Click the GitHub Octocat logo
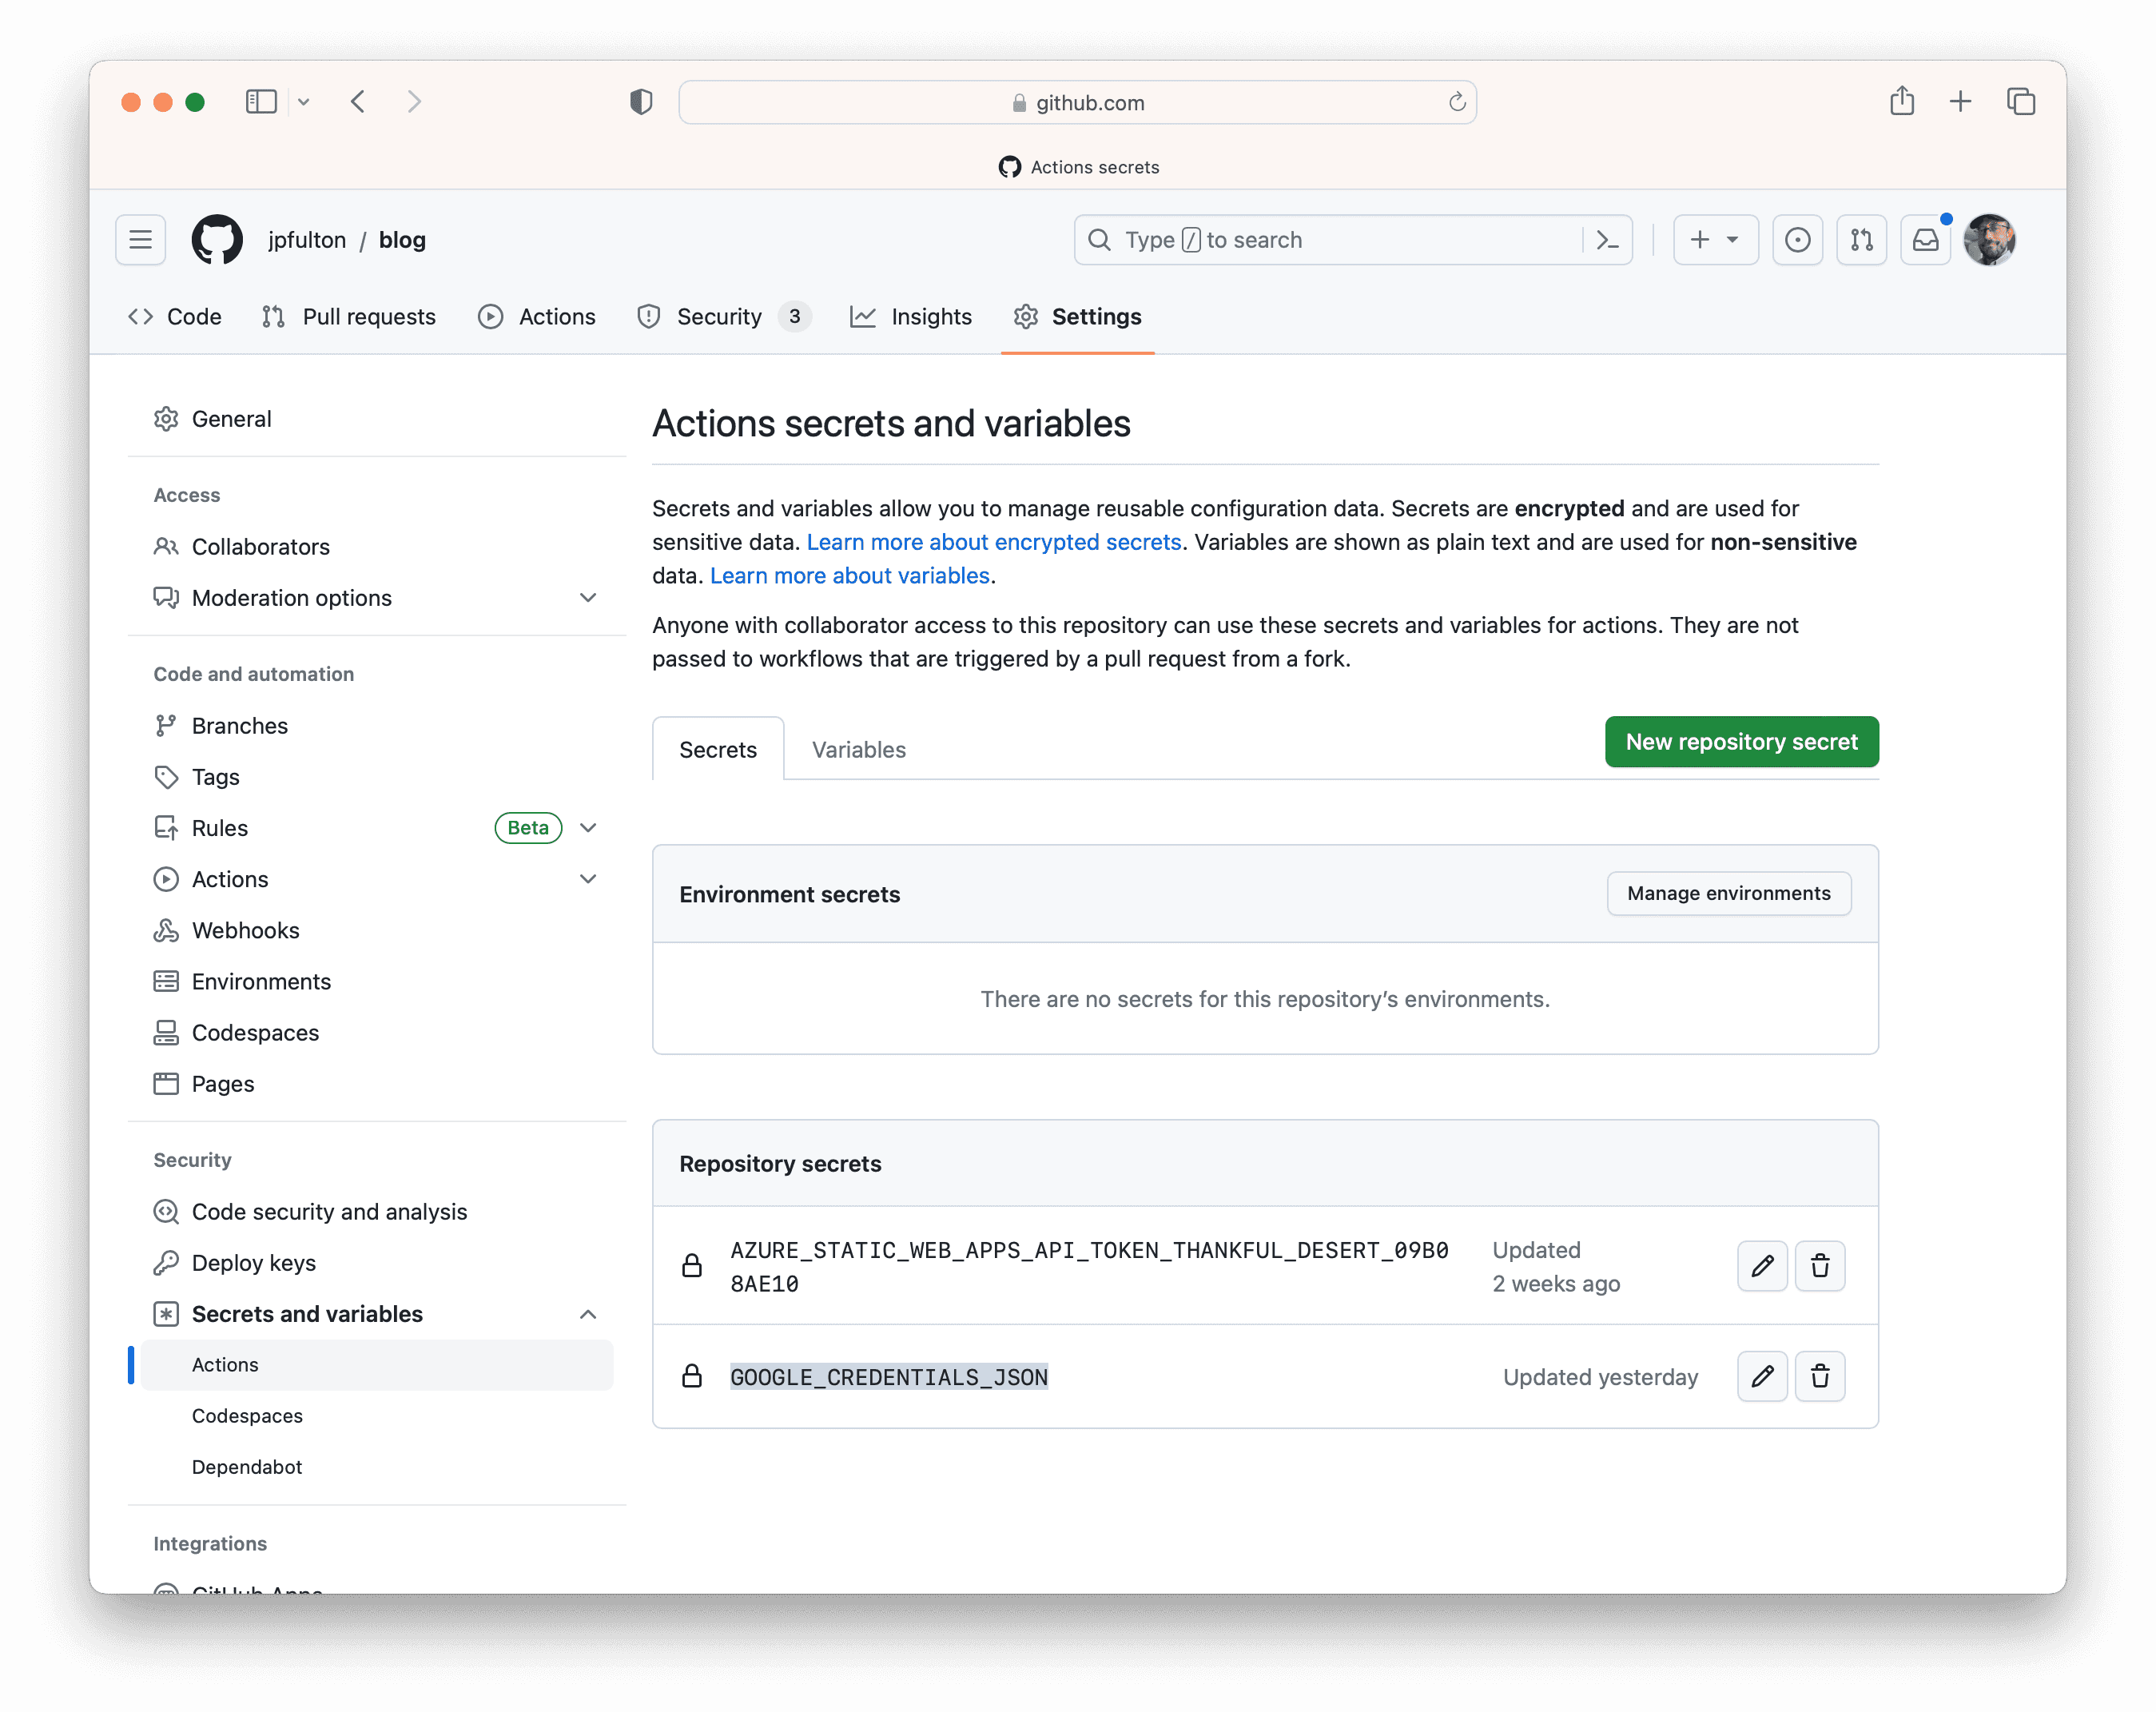 (x=217, y=240)
